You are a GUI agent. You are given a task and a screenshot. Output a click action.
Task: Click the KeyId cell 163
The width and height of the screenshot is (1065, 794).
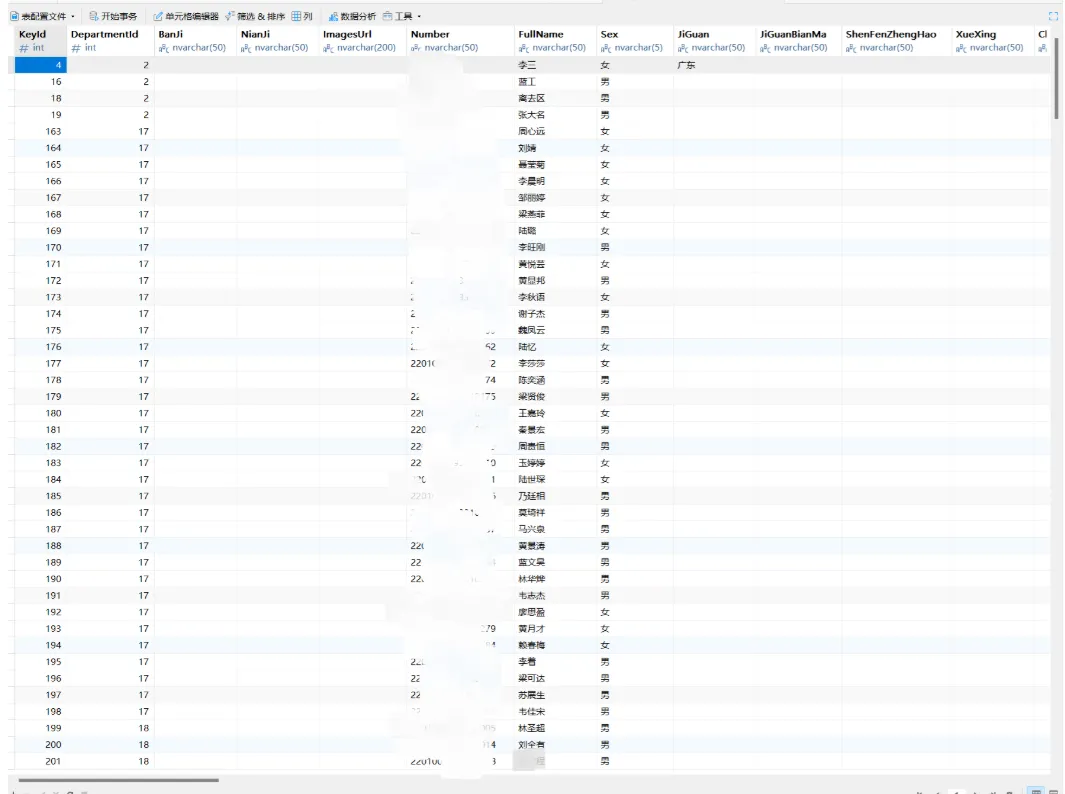pos(41,131)
